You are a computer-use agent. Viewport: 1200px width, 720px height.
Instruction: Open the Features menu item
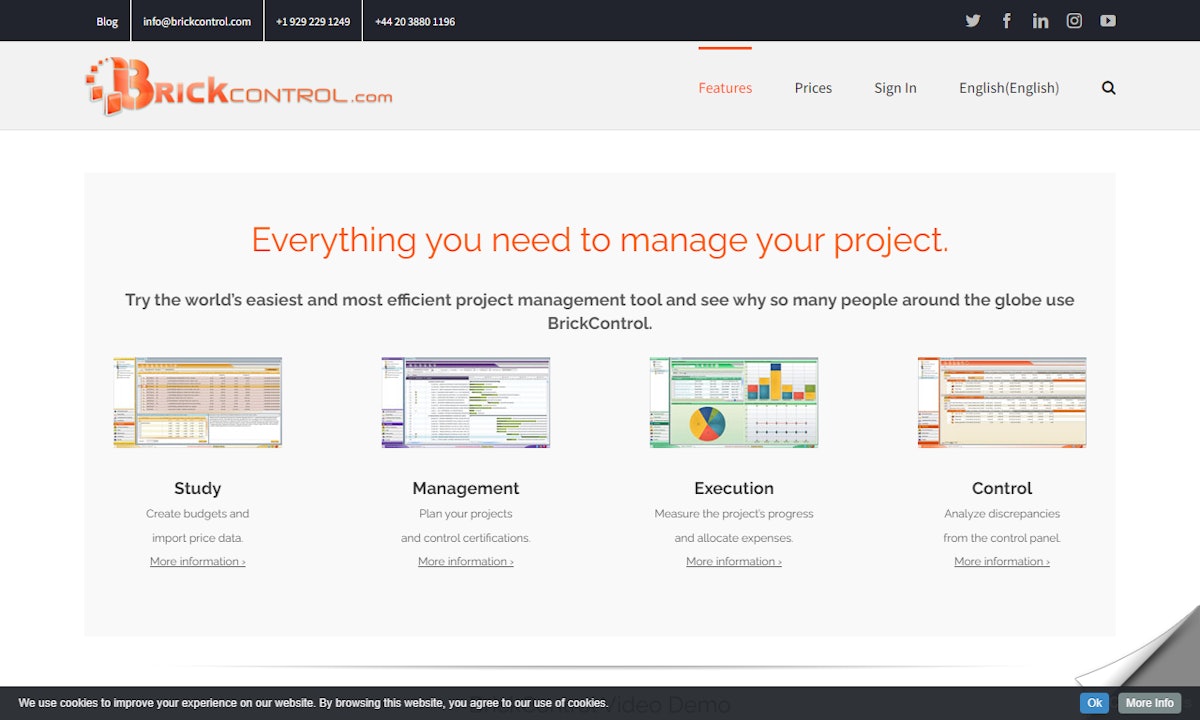[x=725, y=88]
